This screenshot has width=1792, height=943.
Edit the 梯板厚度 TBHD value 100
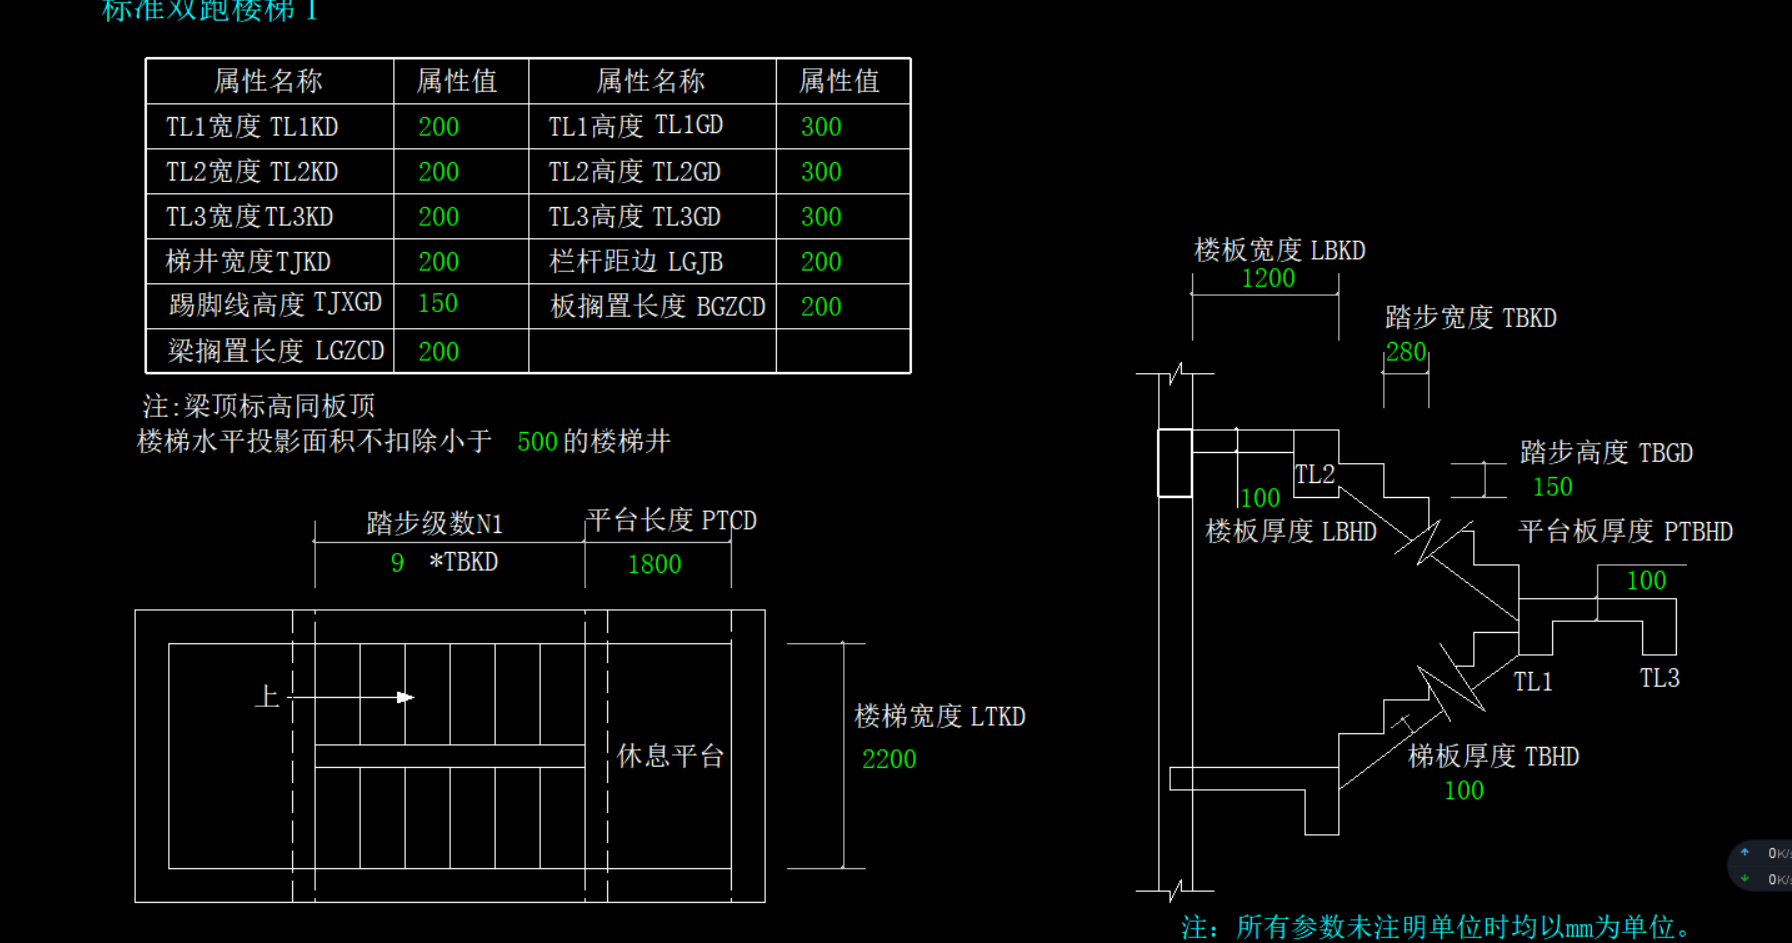coord(1464,791)
